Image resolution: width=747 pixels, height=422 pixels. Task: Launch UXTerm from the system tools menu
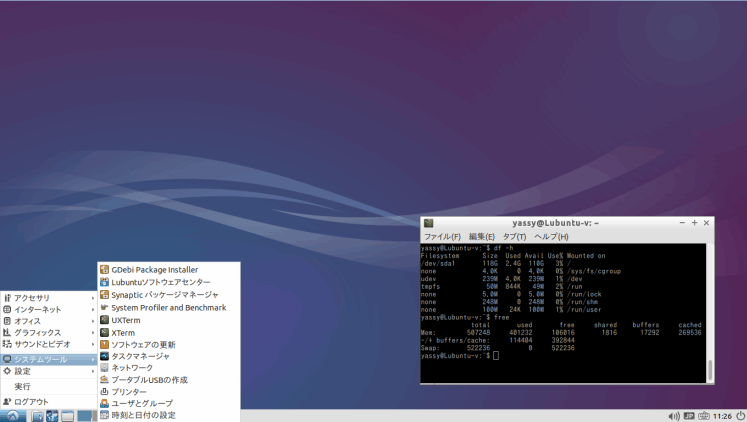coord(169,320)
